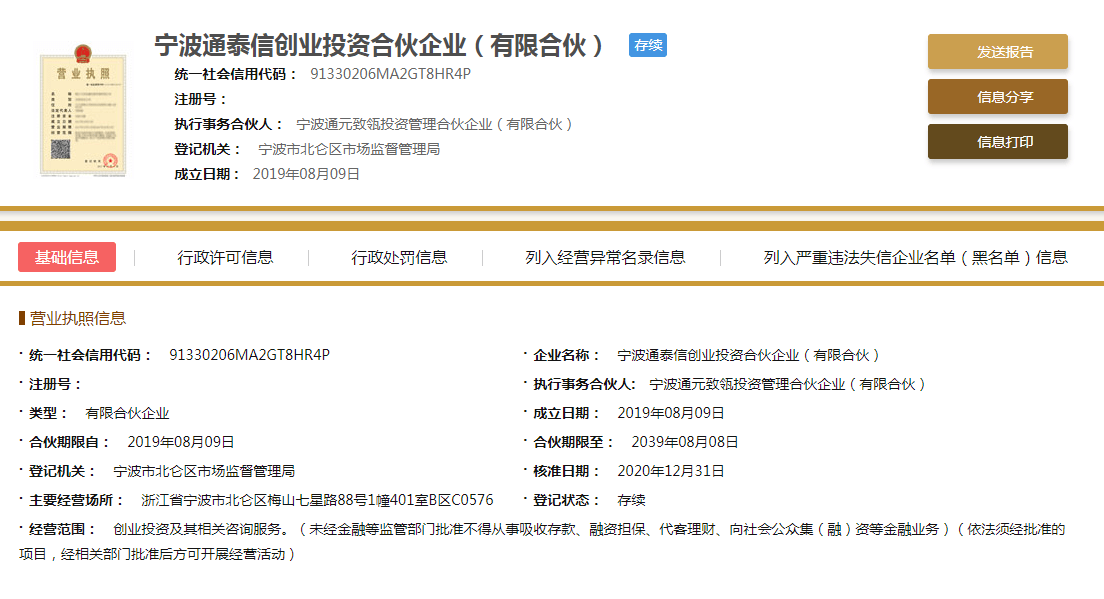Click the 存续 status badge
This screenshot has height=599, width=1104.
pos(647,45)
